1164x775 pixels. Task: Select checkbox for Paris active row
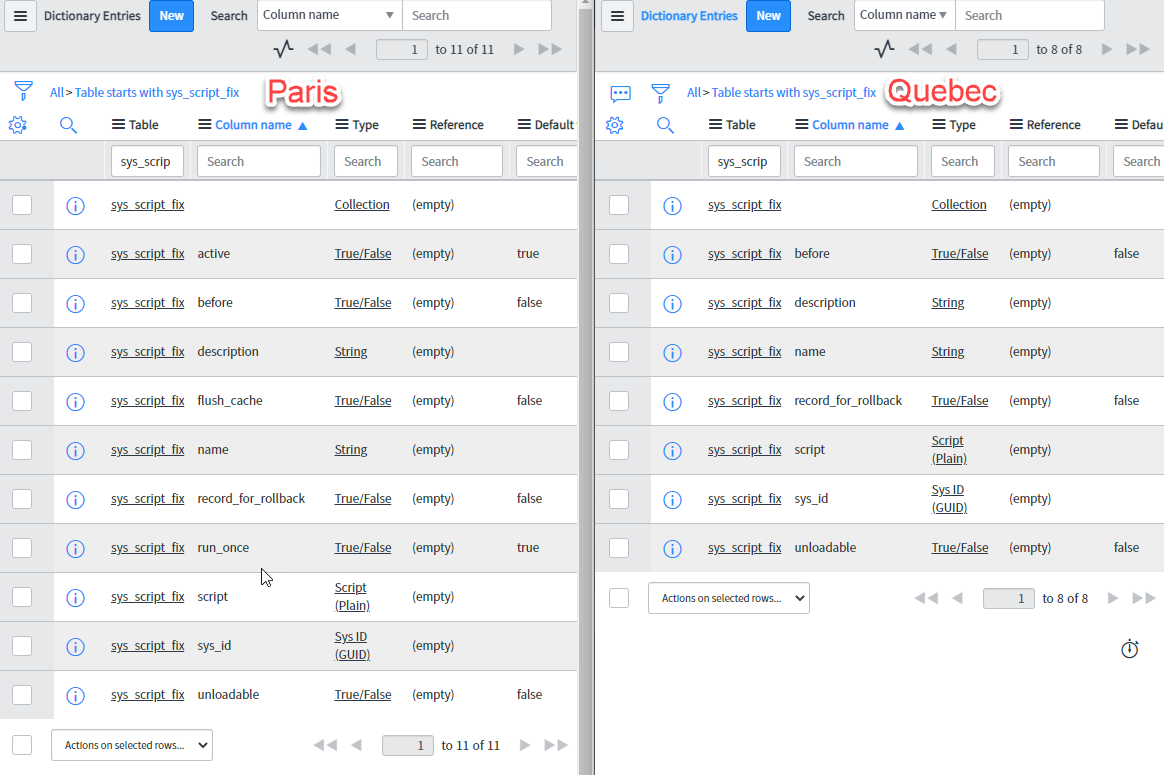click(22, 254)
